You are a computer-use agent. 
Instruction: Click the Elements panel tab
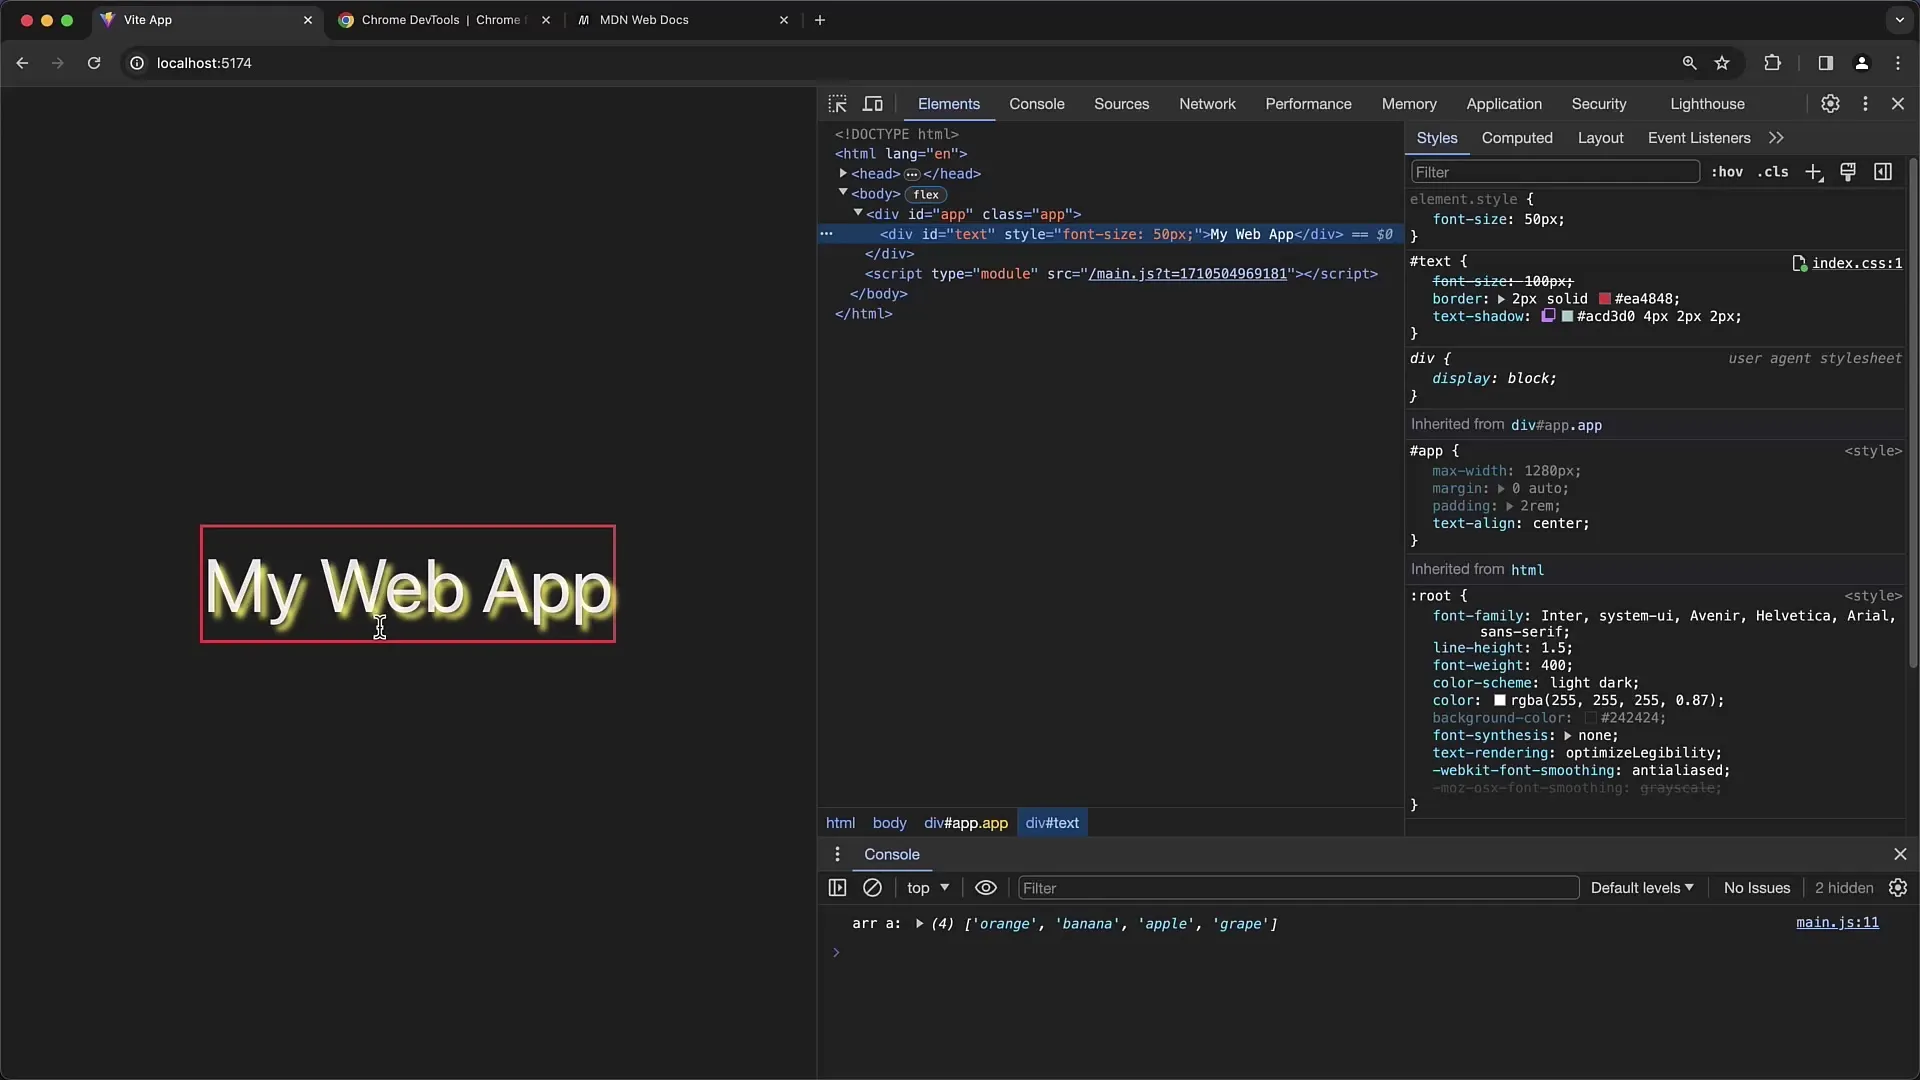[x=948, y=103]
